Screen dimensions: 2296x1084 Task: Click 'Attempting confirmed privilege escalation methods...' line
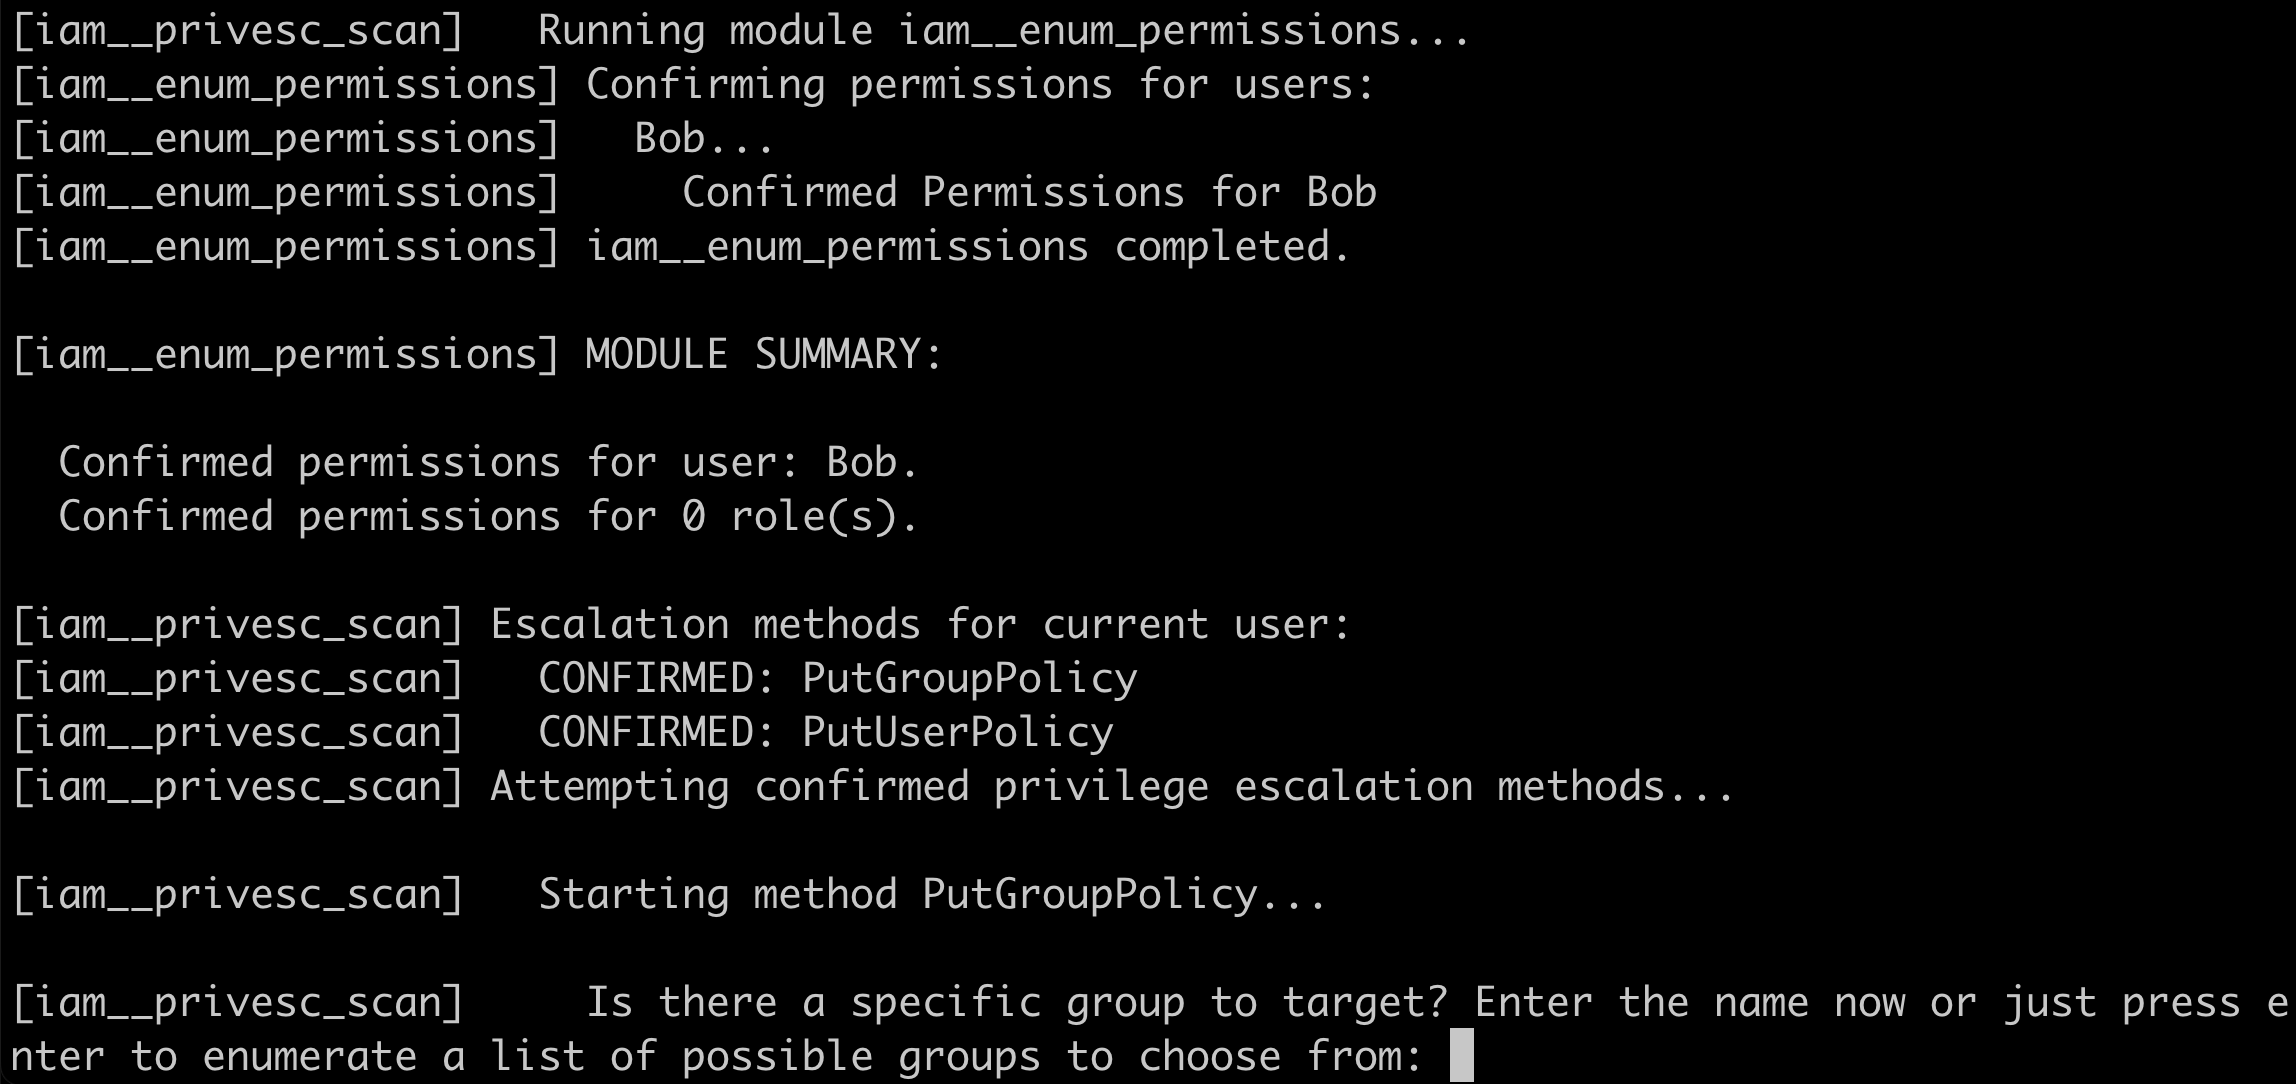point(1111,787)
